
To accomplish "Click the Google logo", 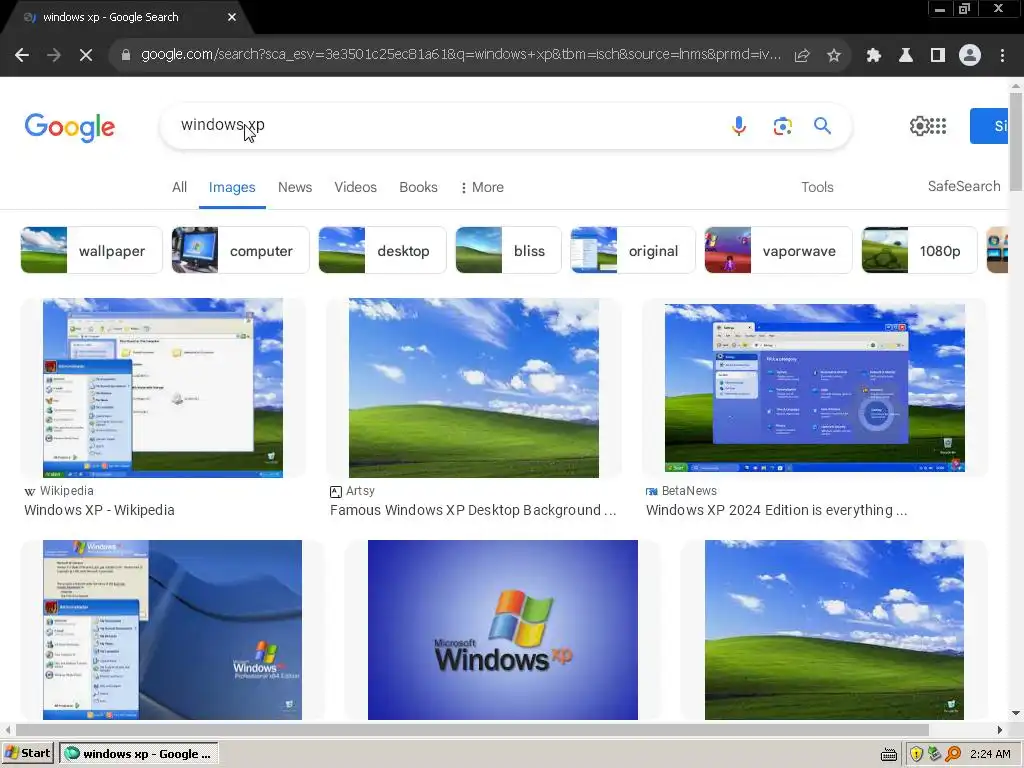I will pyautogui.click(x=70, y=127).
